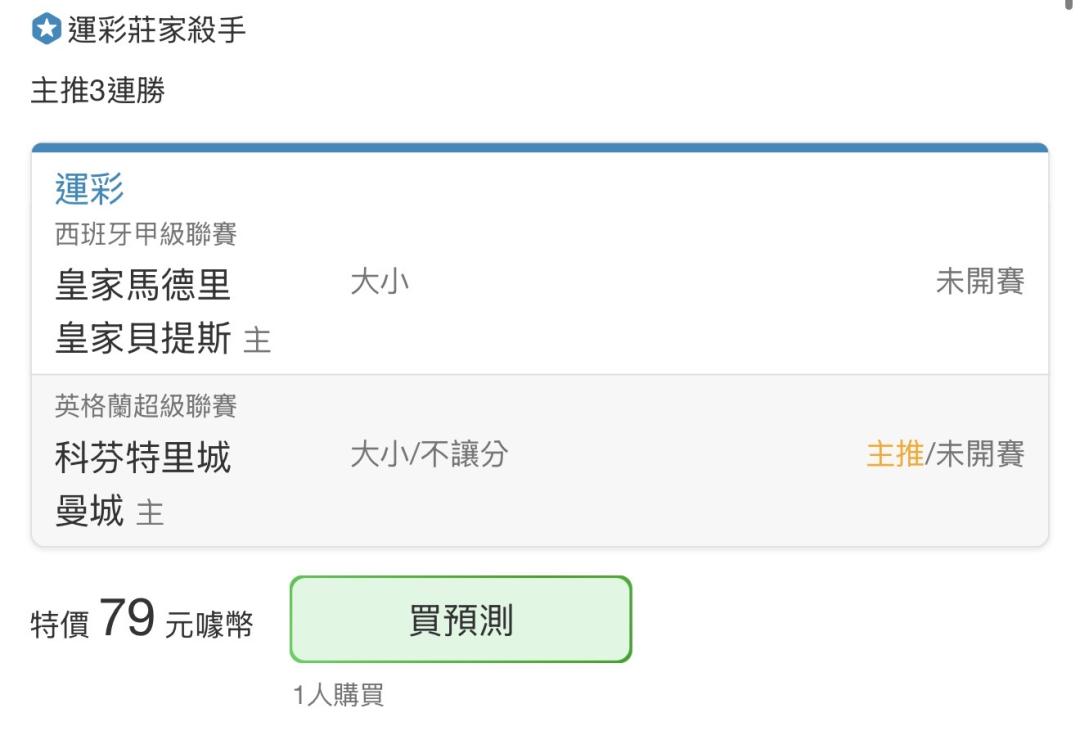
Task: Click the 科芬特里城 team name
Action: point(143,458)
